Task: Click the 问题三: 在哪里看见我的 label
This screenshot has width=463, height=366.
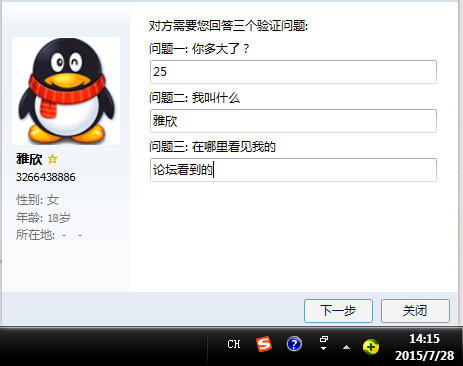Action: click(x=212, y=147)
